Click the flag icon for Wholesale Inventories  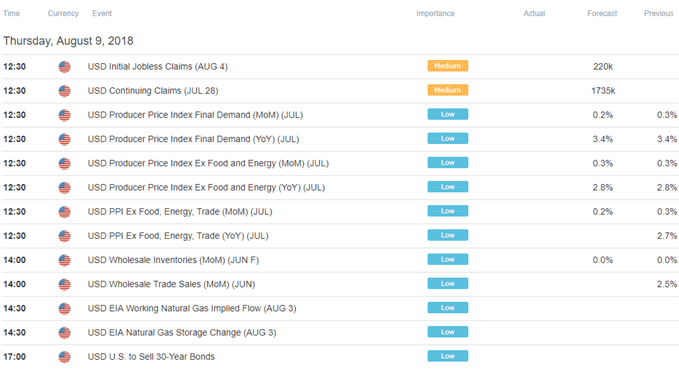point(65,260)
